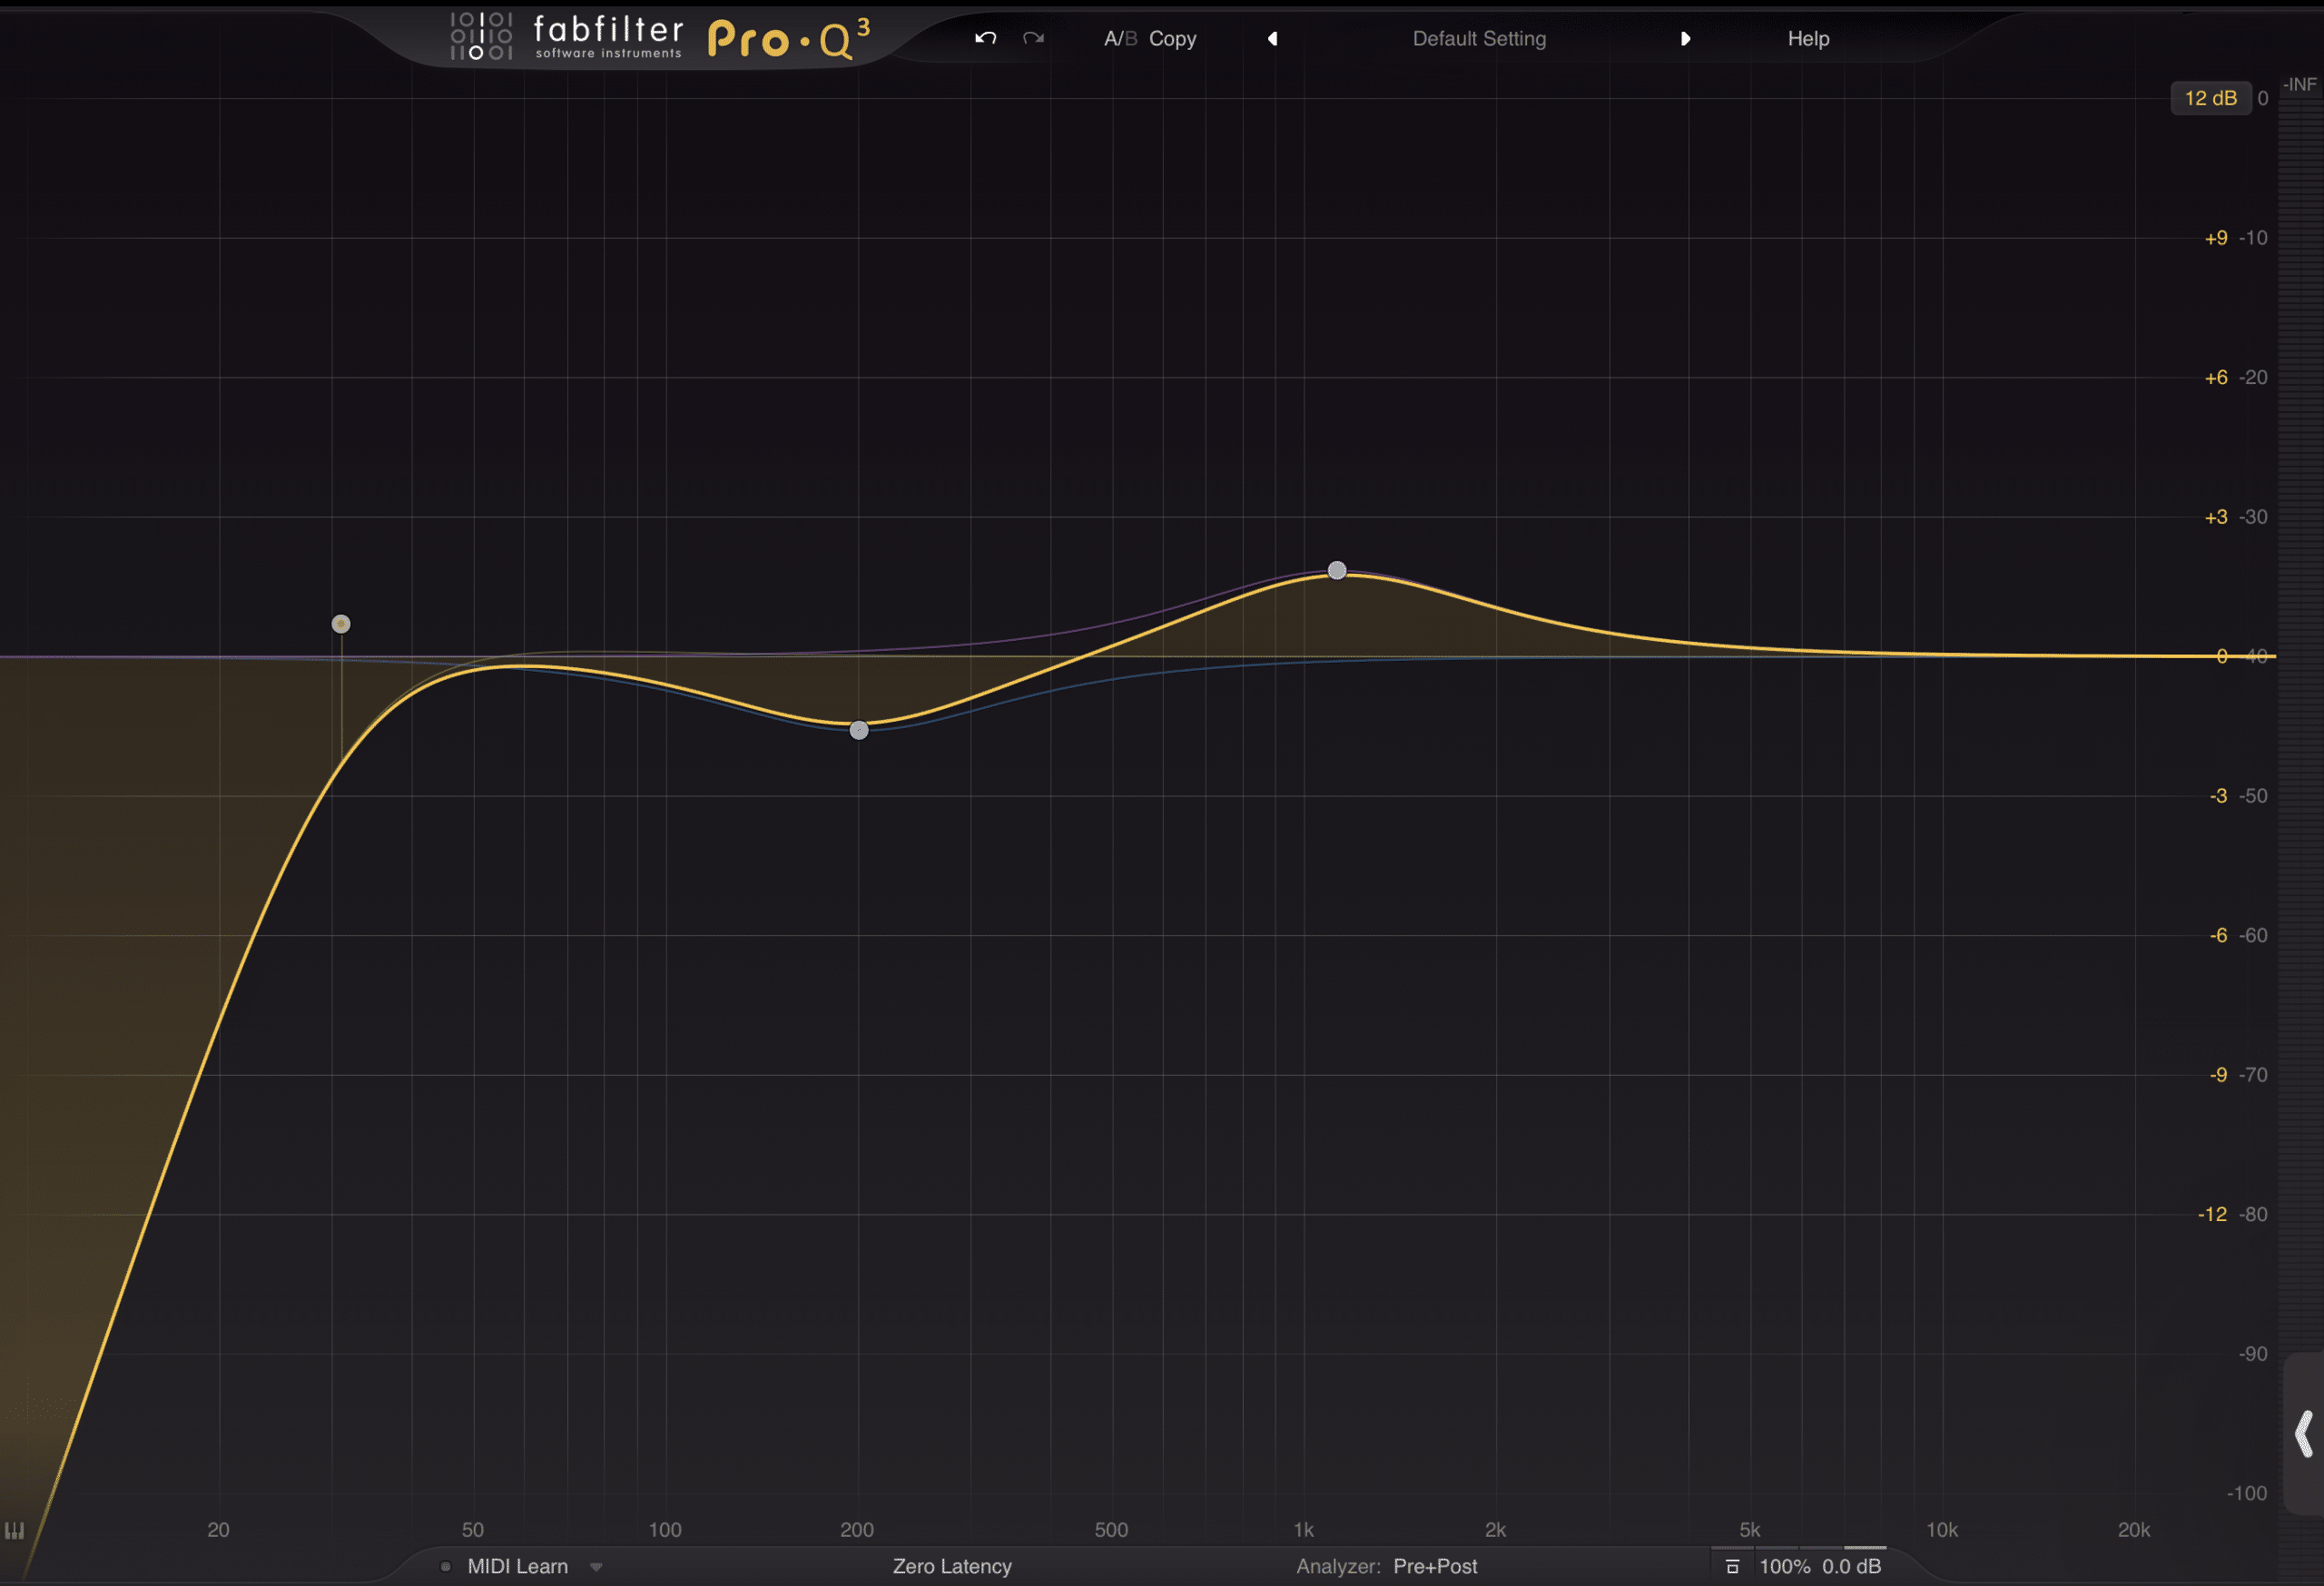Click the undo arrow icon

click(985, 38)
